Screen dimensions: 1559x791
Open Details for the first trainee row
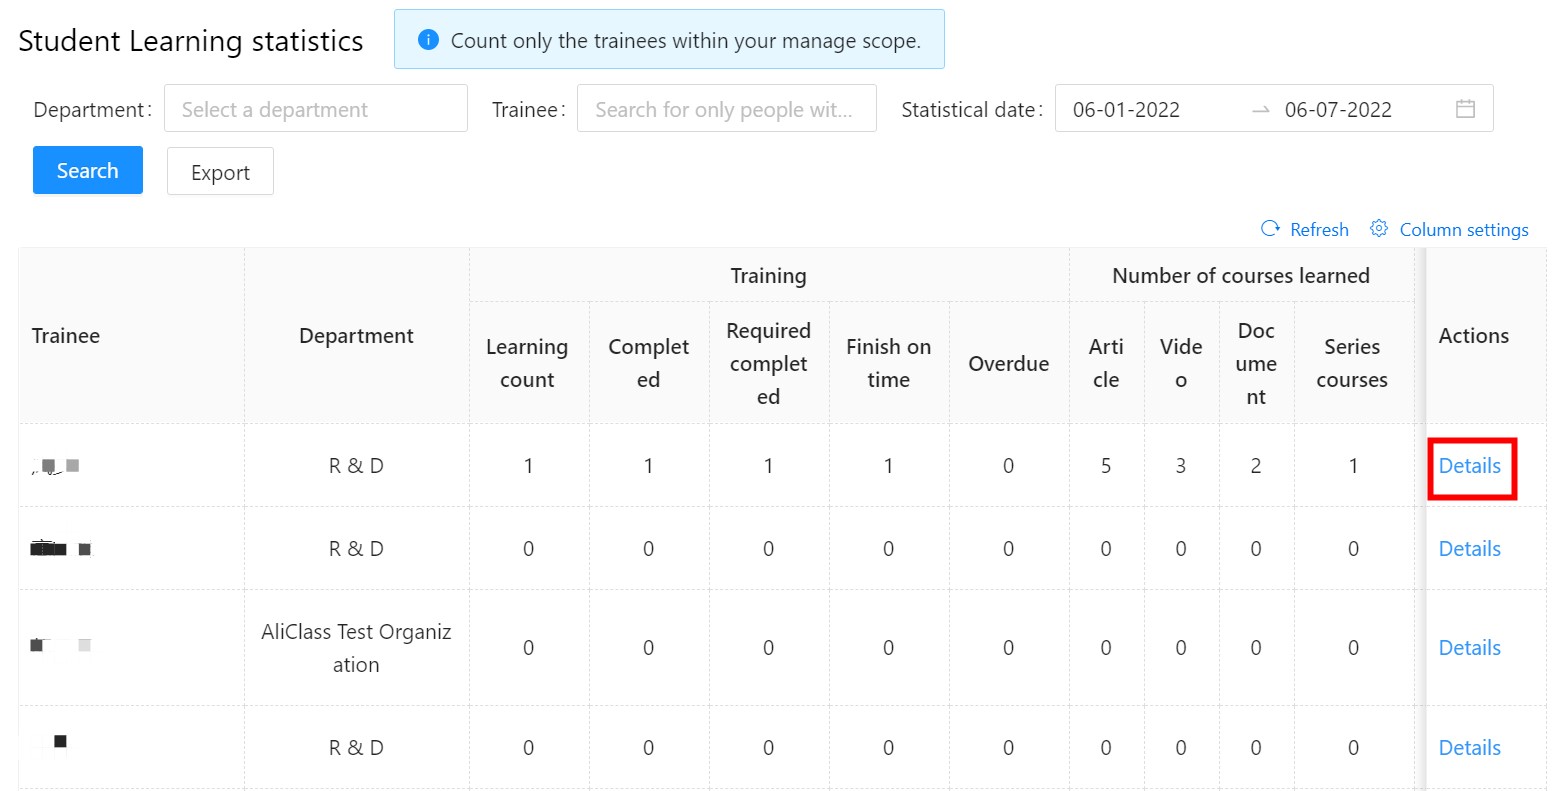pyautogui.click(x=1469, y=466)
